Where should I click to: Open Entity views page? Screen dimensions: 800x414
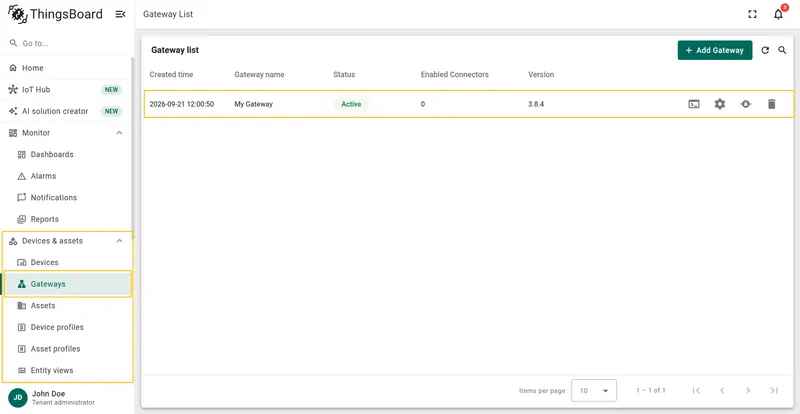67,370
